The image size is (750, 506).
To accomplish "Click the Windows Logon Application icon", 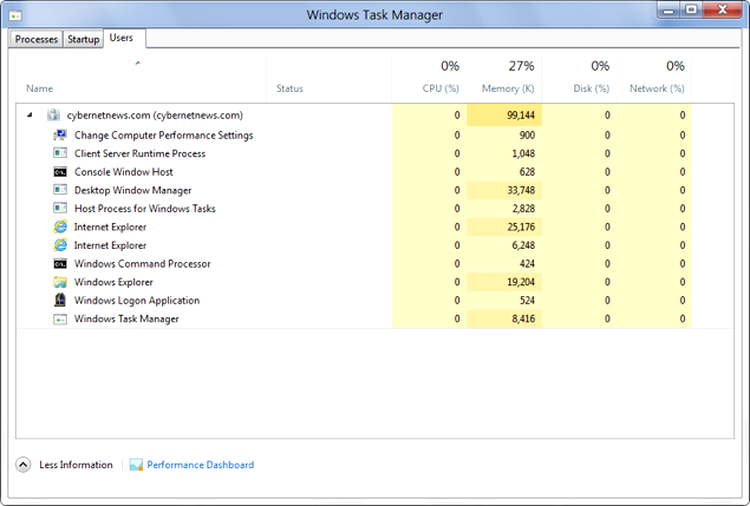I will [60, 300].
